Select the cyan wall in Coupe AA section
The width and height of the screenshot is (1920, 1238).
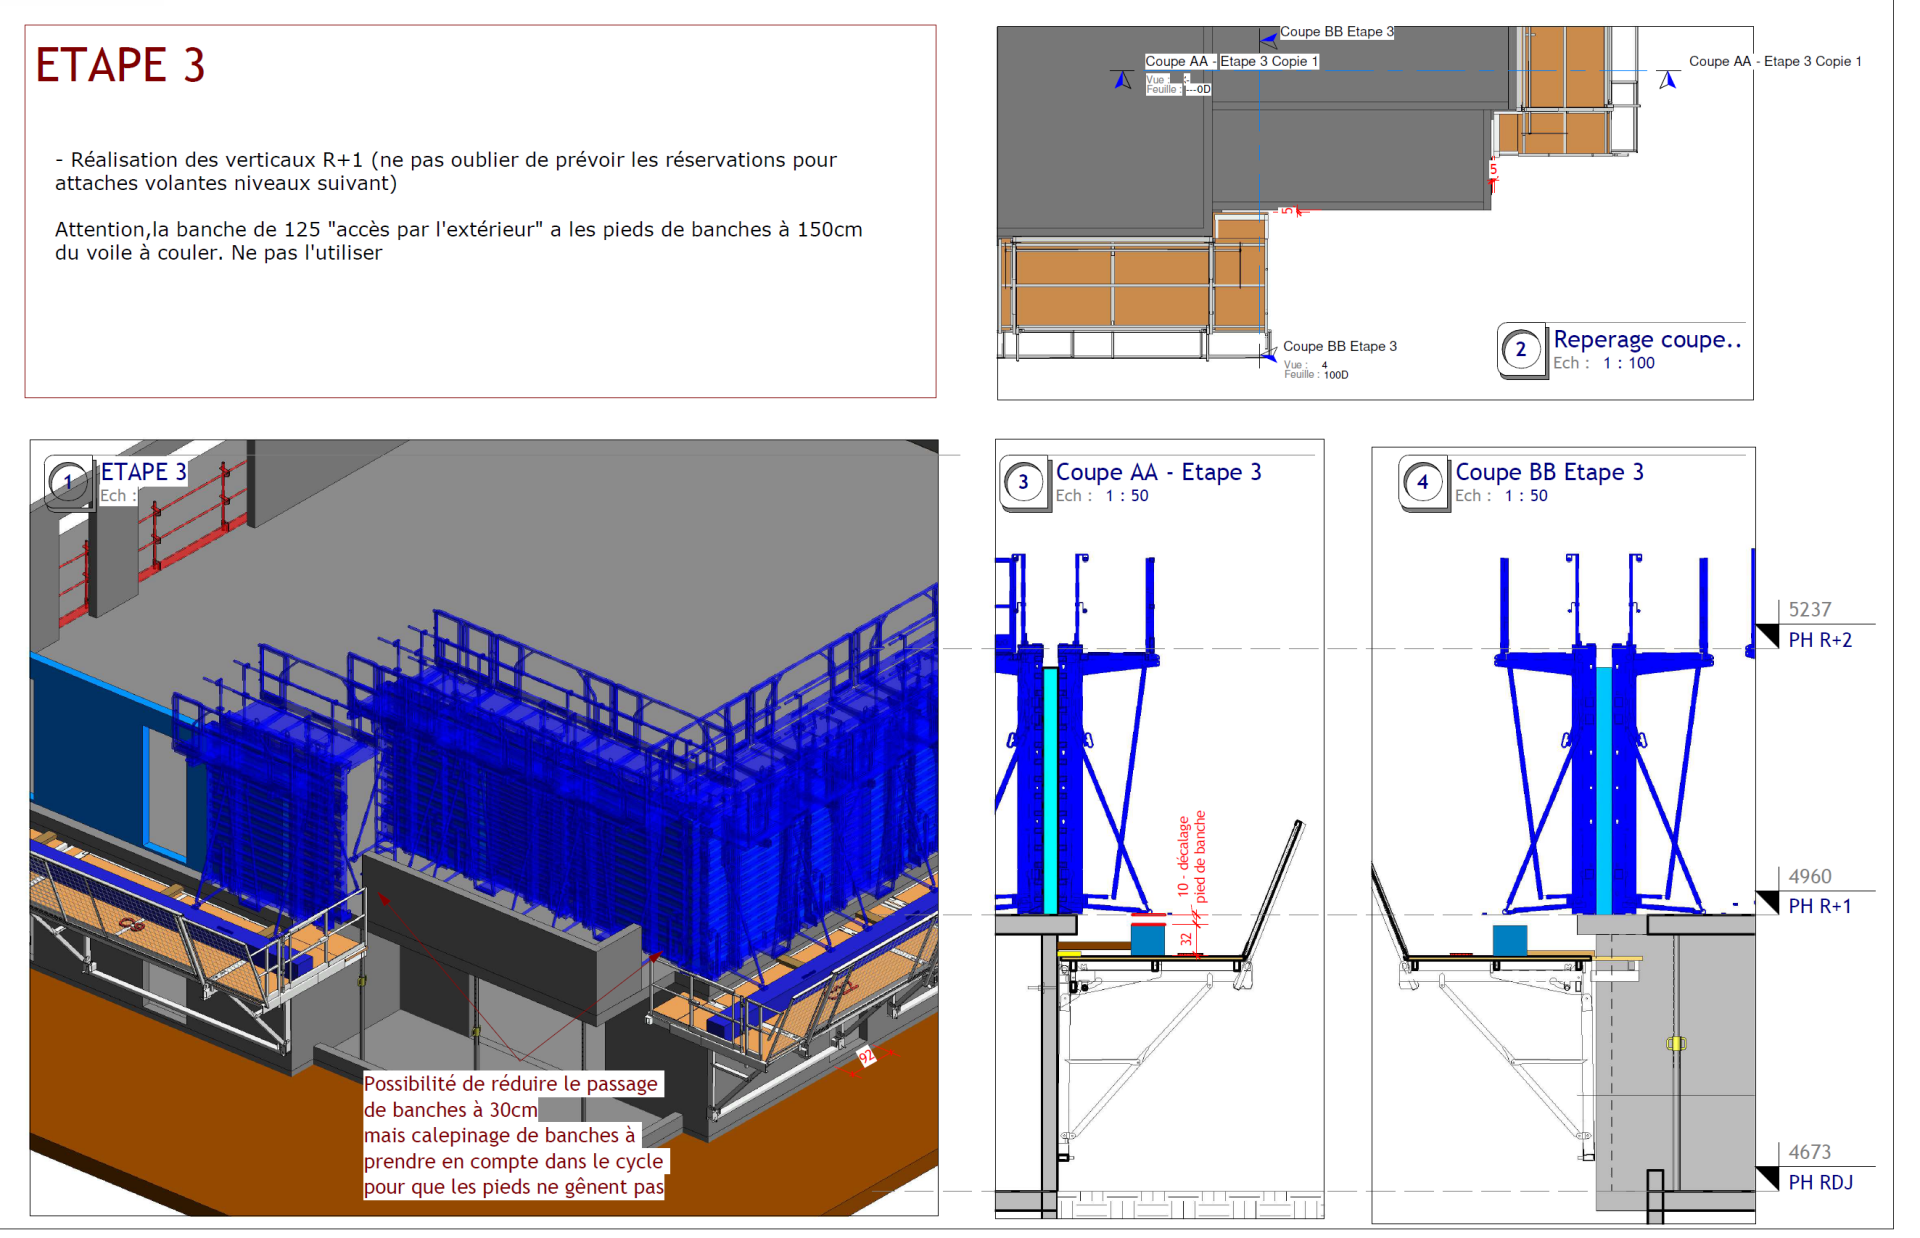1050,790
